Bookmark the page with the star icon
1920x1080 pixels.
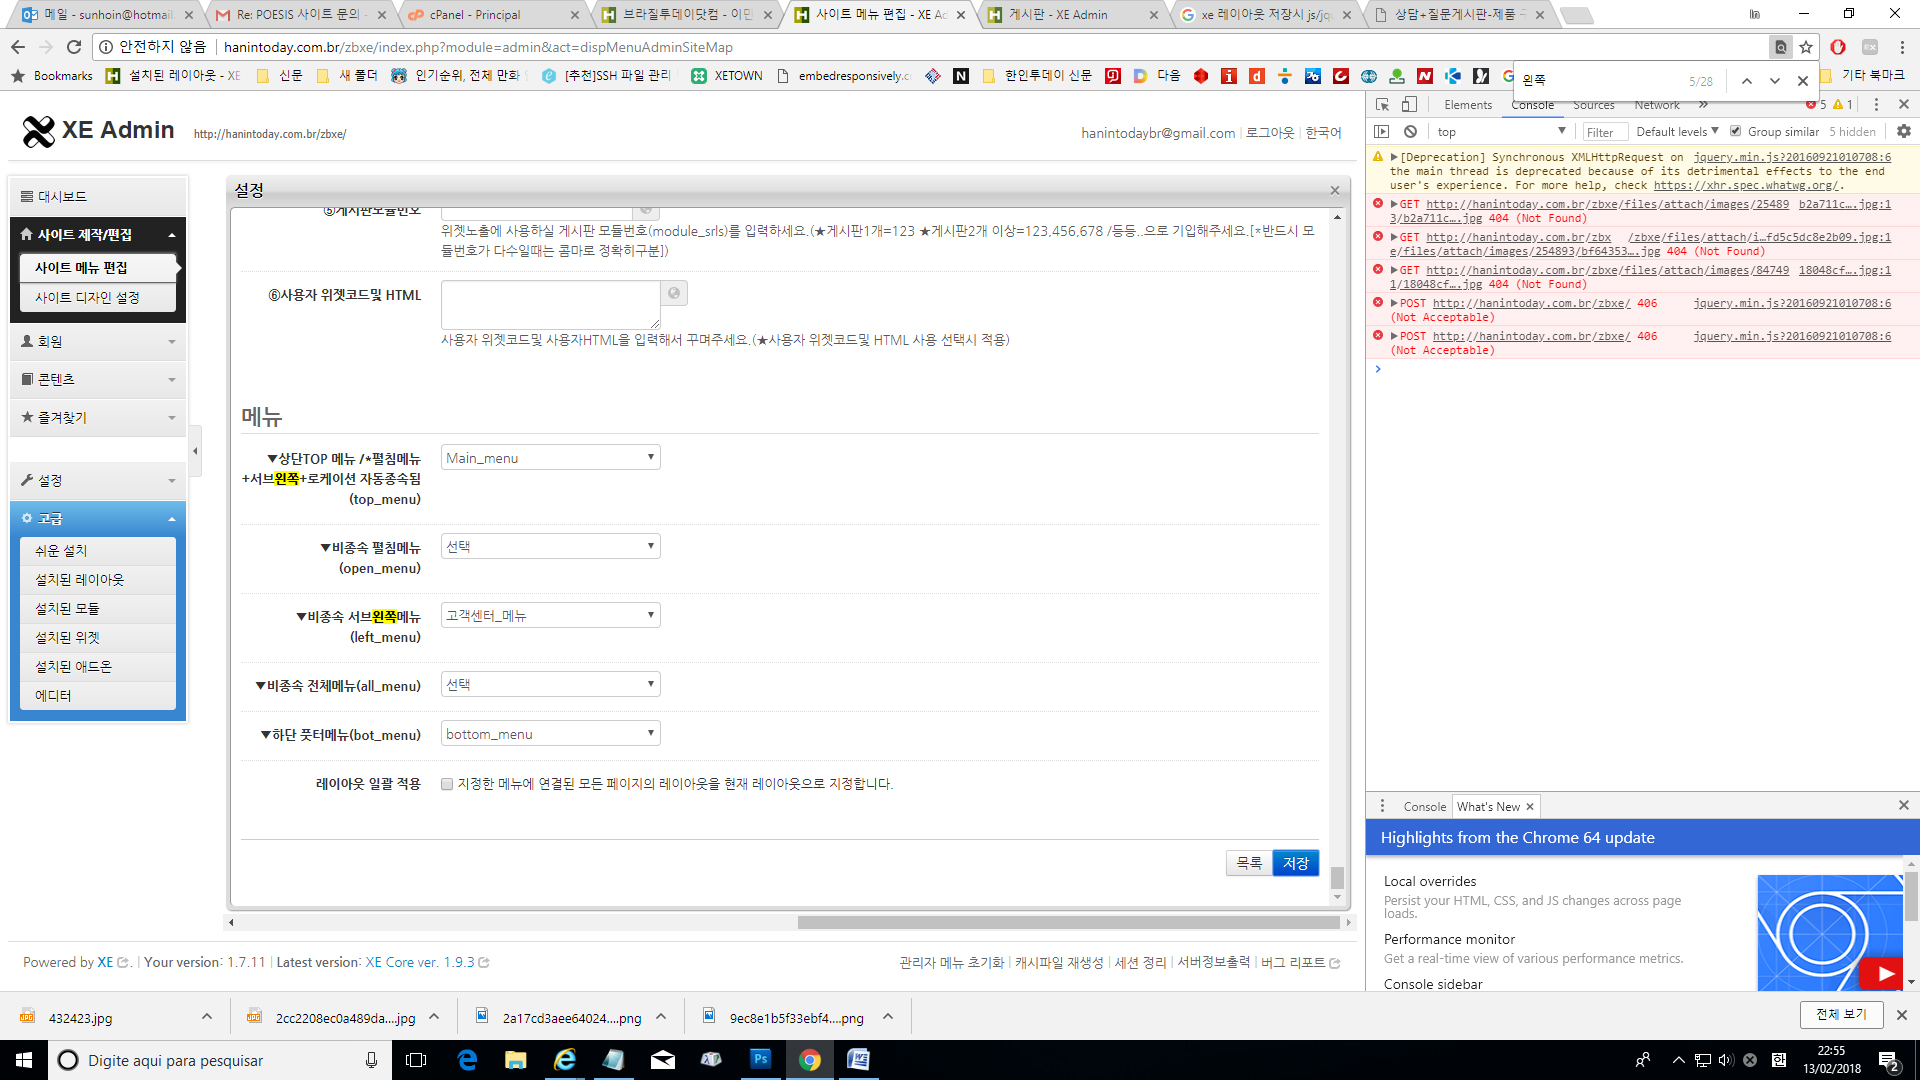pos(1806,47)
